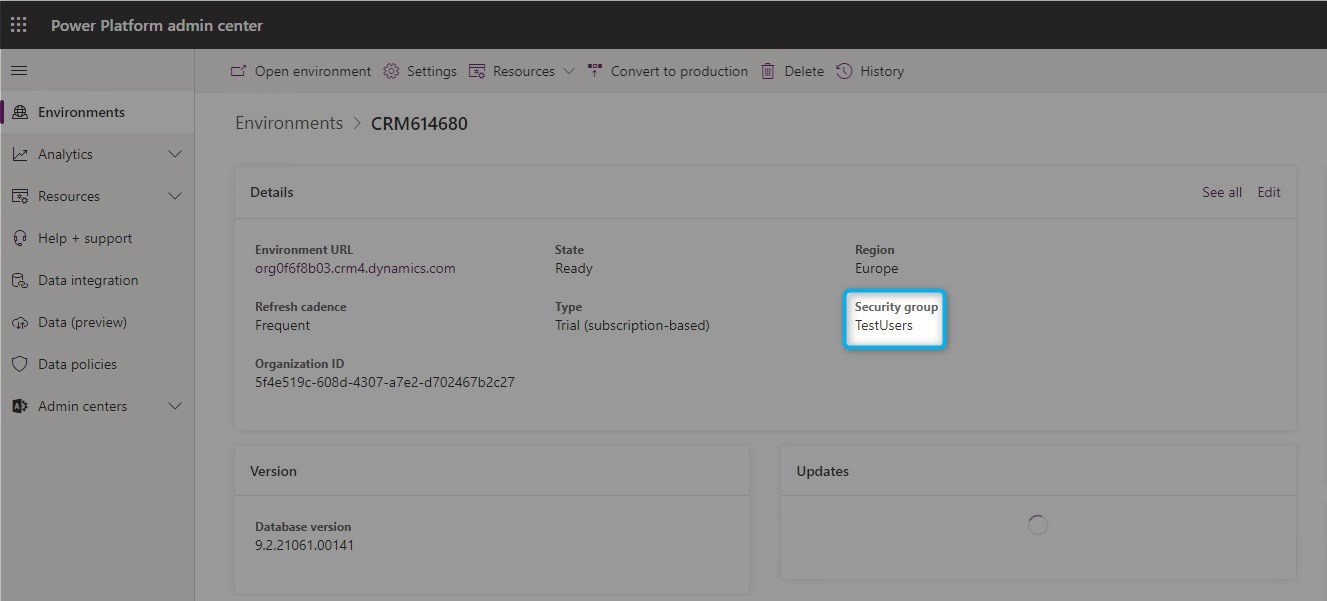Click the Trial (subscription-based) type value

(632, 325)
